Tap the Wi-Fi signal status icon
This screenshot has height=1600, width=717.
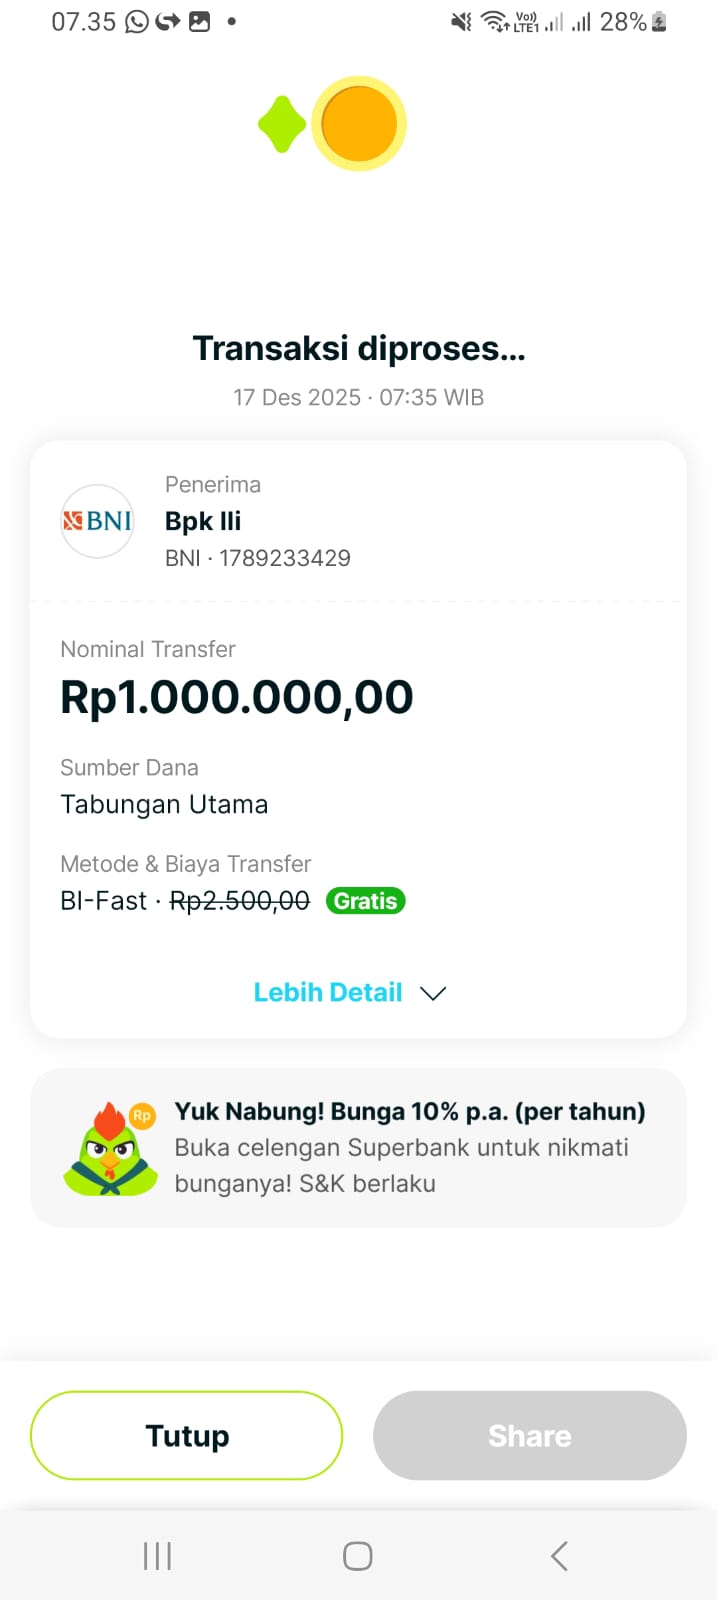coord(494,22)
